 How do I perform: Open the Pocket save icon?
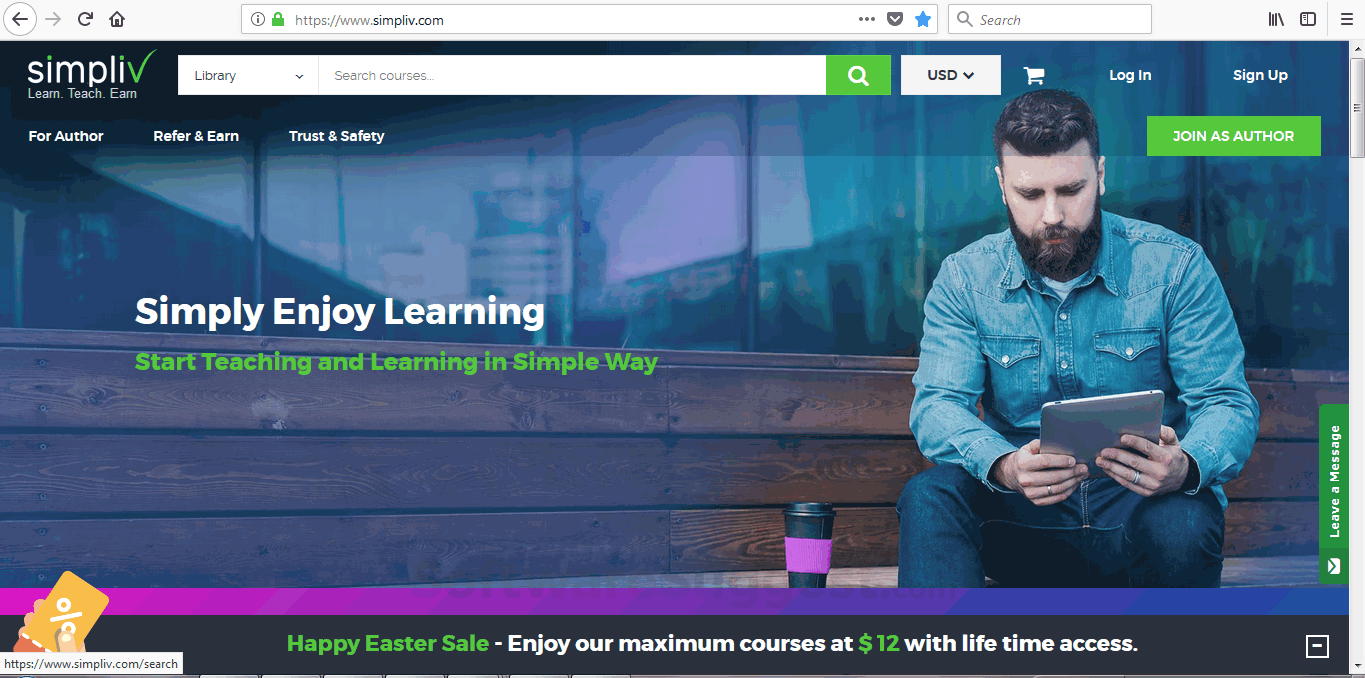pyautogui.click(x=895, y=19)
